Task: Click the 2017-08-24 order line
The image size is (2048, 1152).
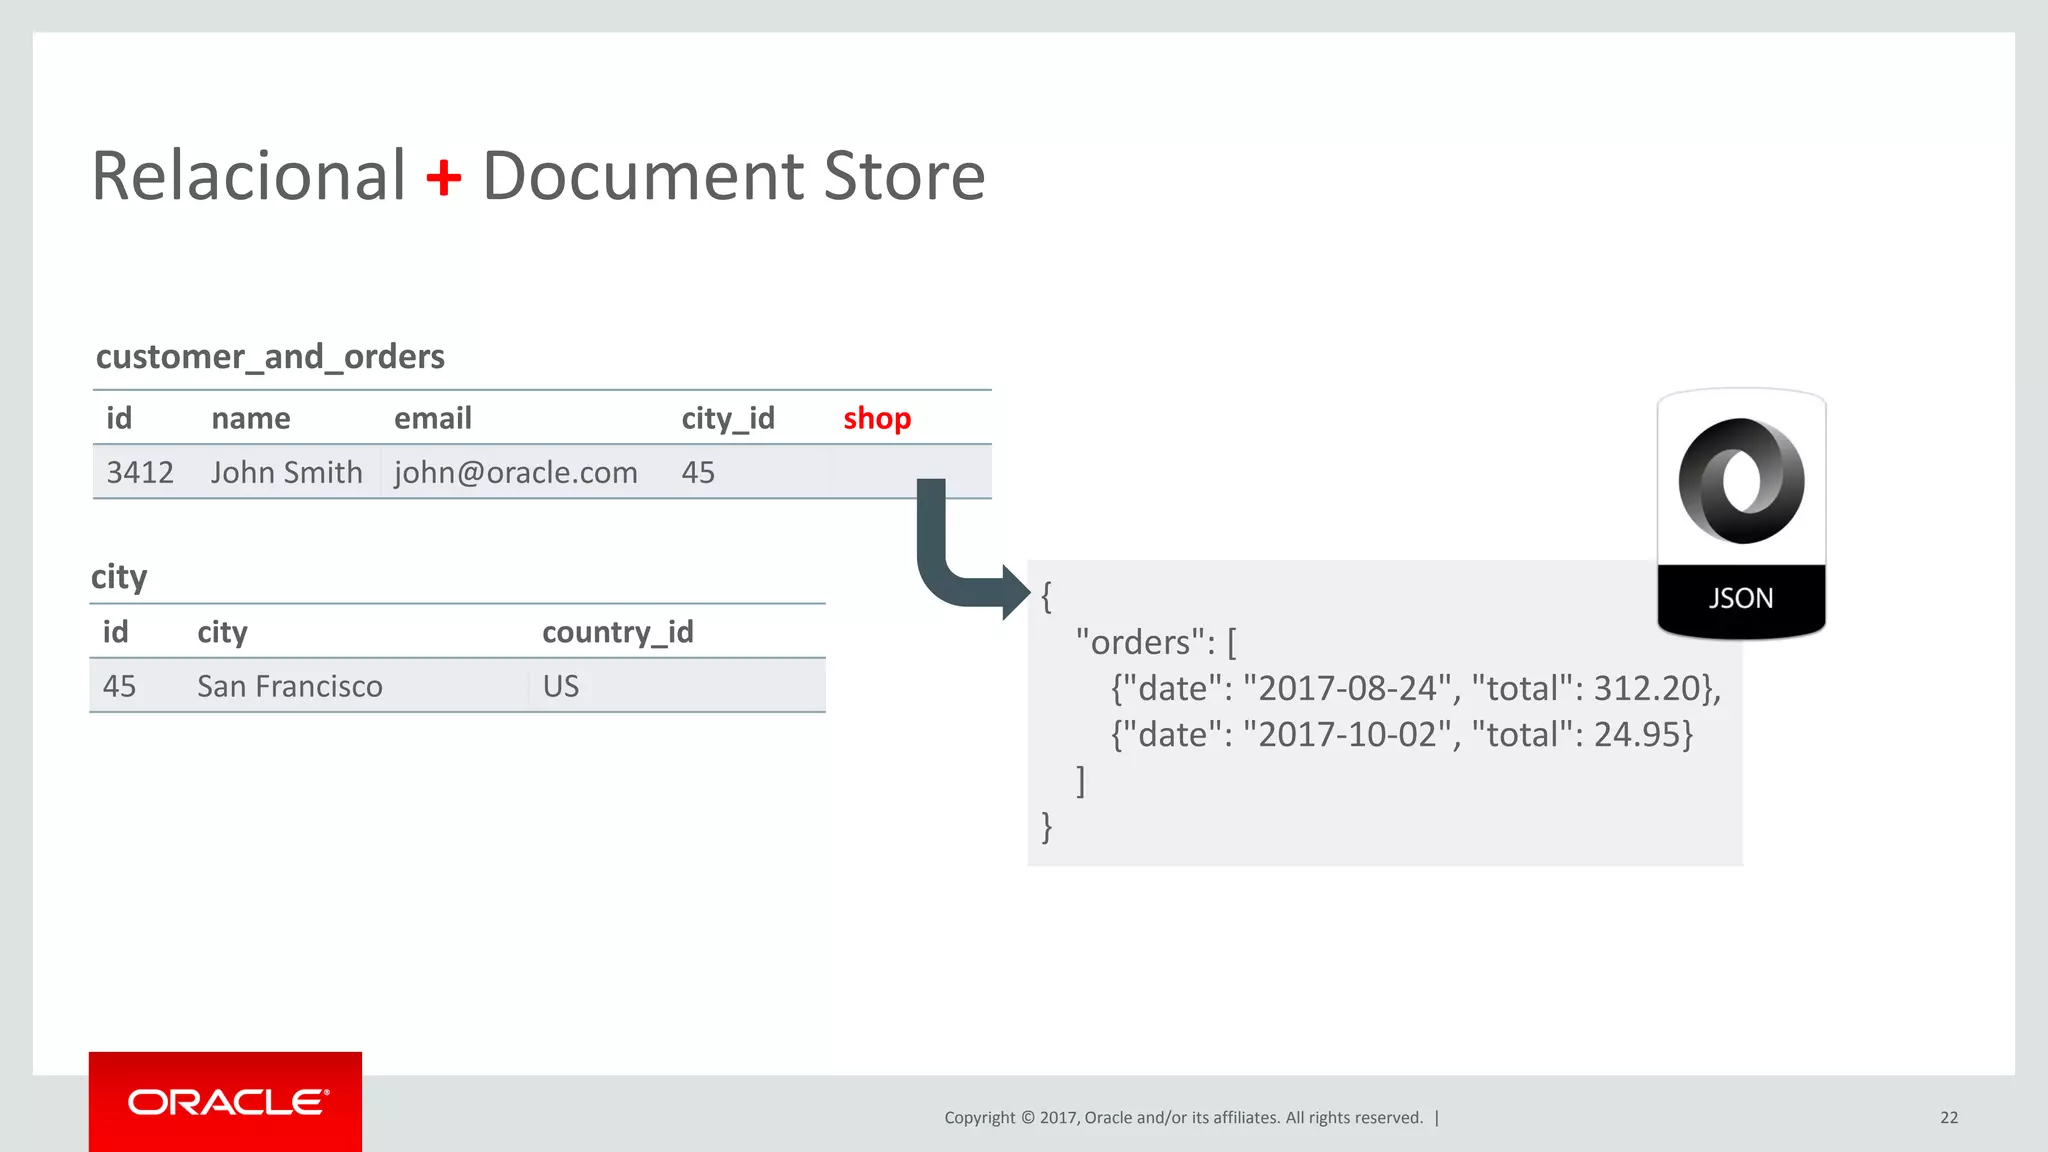Action: 1414,688
